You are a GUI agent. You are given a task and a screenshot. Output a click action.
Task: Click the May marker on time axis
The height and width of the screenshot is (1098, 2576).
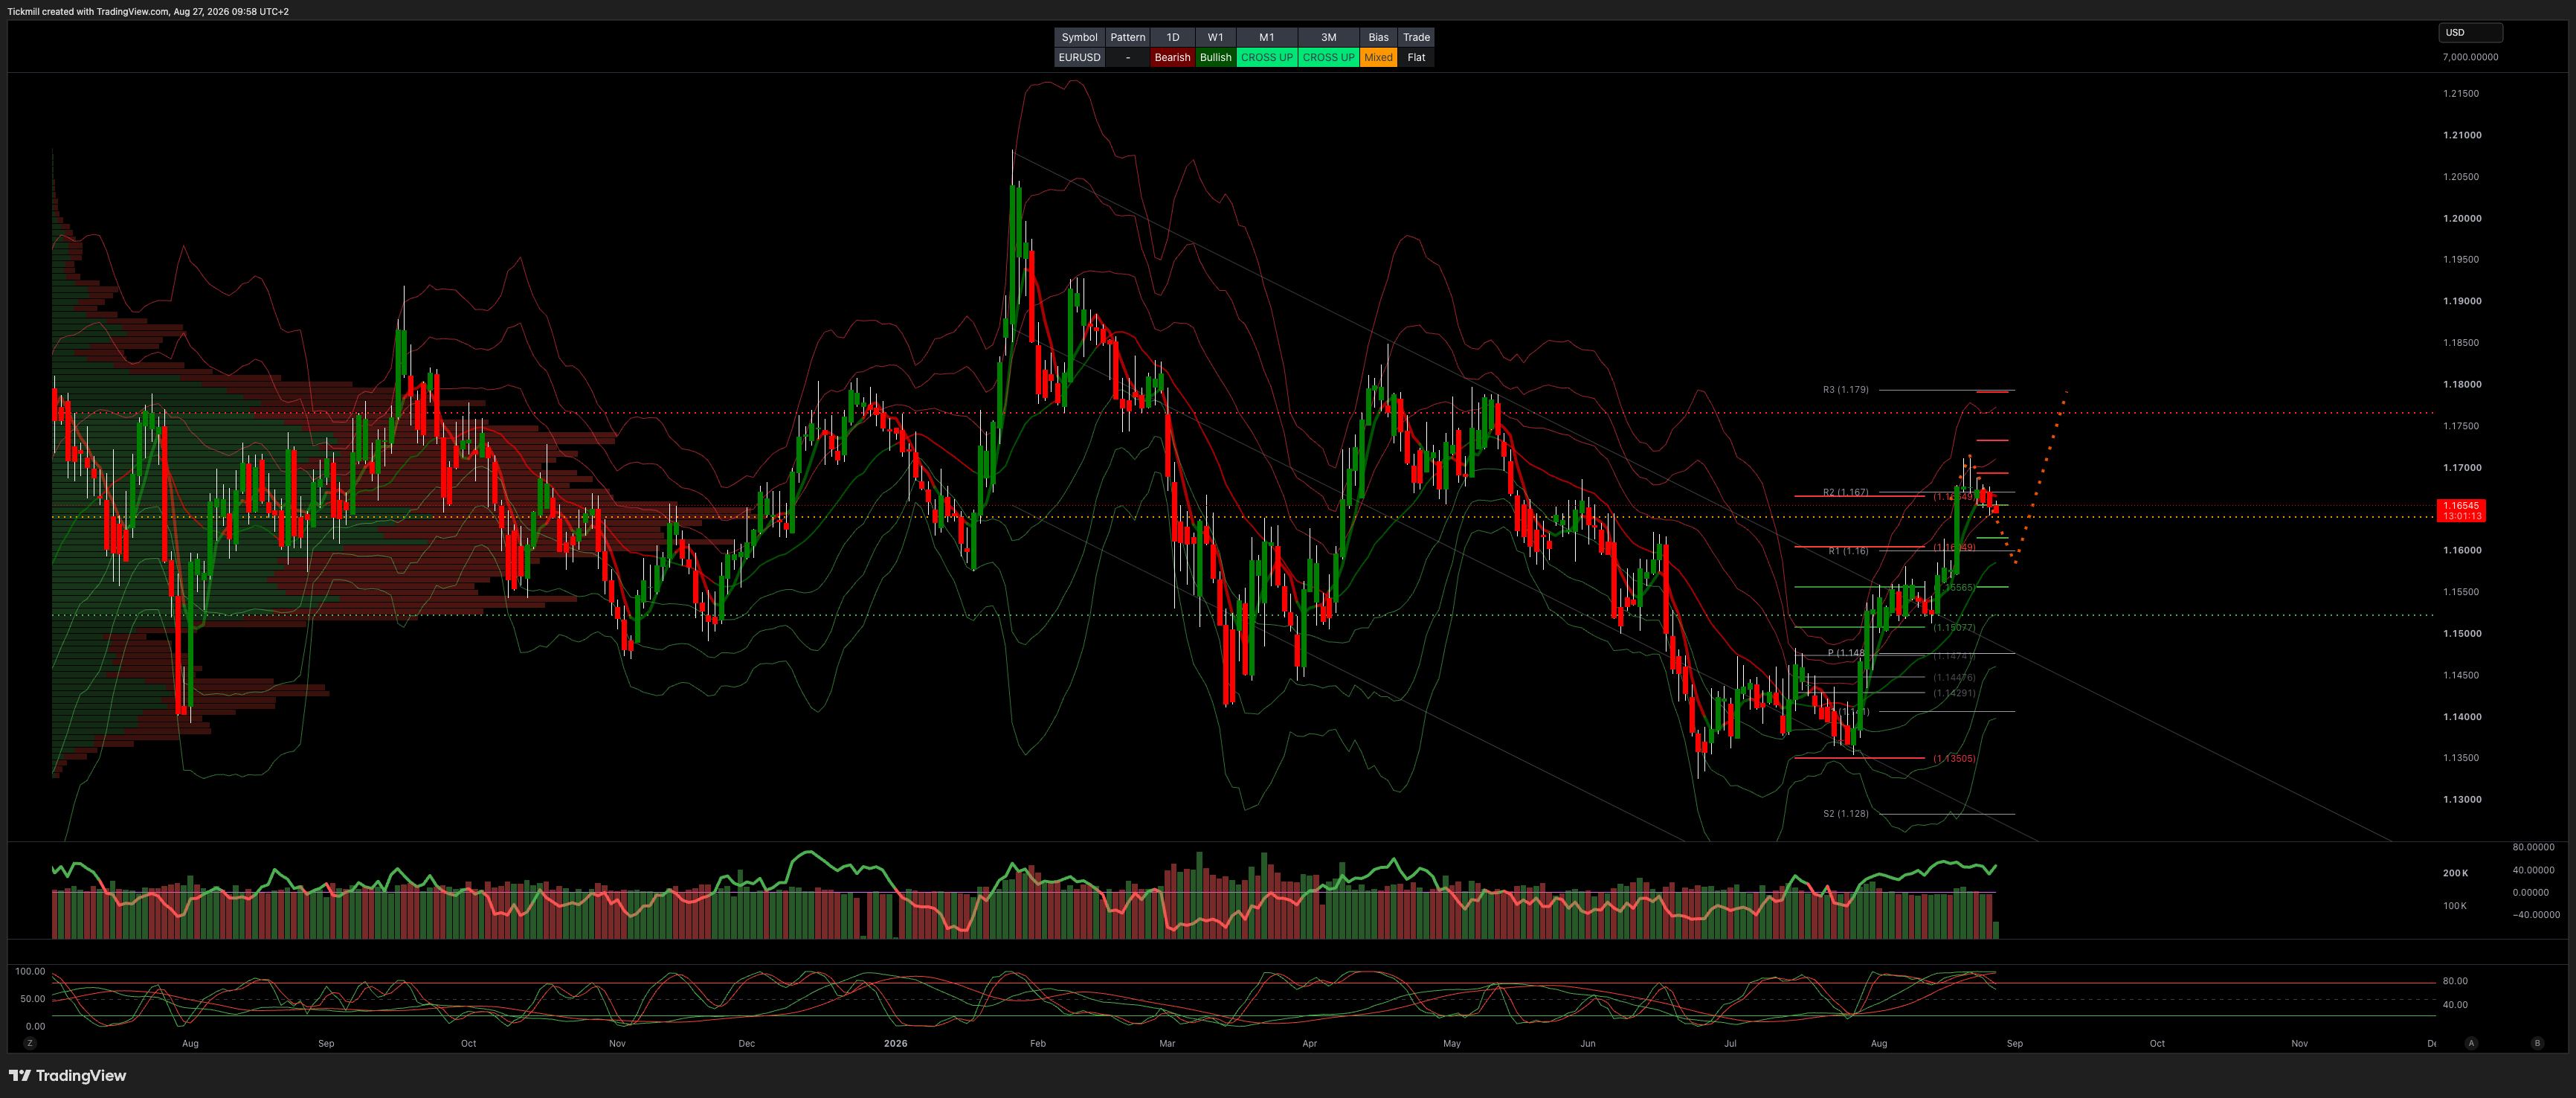[1452, 1043]
